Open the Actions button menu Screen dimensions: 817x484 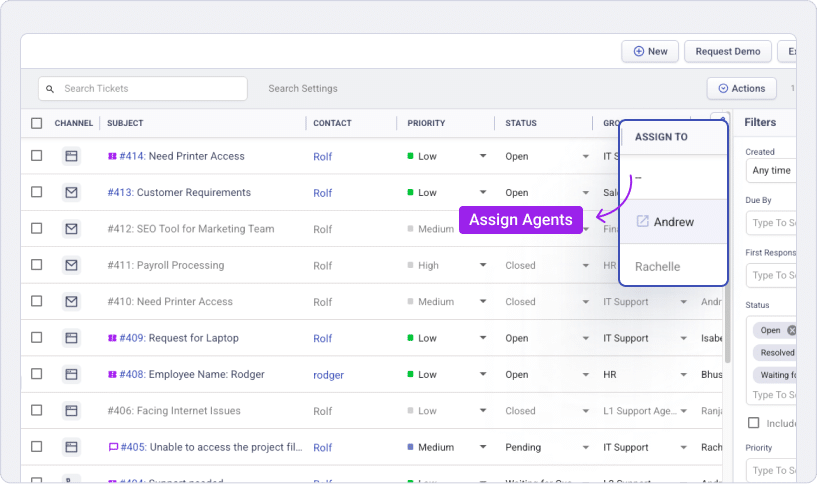[x=741, y=89]
